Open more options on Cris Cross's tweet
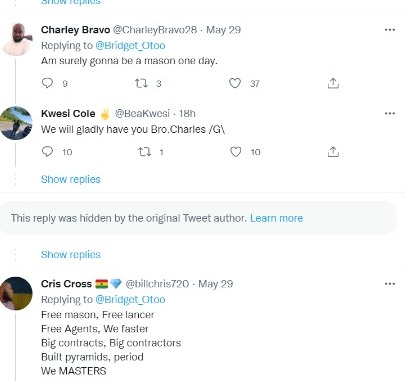Viewport: 405px width, 381px height. coord(390,284)
